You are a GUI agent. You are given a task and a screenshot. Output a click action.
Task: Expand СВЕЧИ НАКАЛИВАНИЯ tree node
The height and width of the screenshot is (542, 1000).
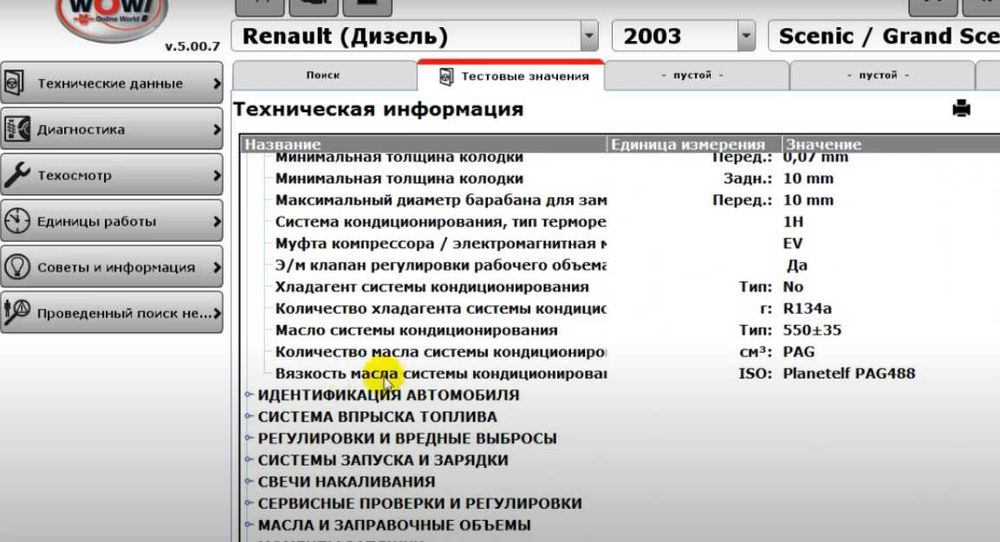[249, 481]
